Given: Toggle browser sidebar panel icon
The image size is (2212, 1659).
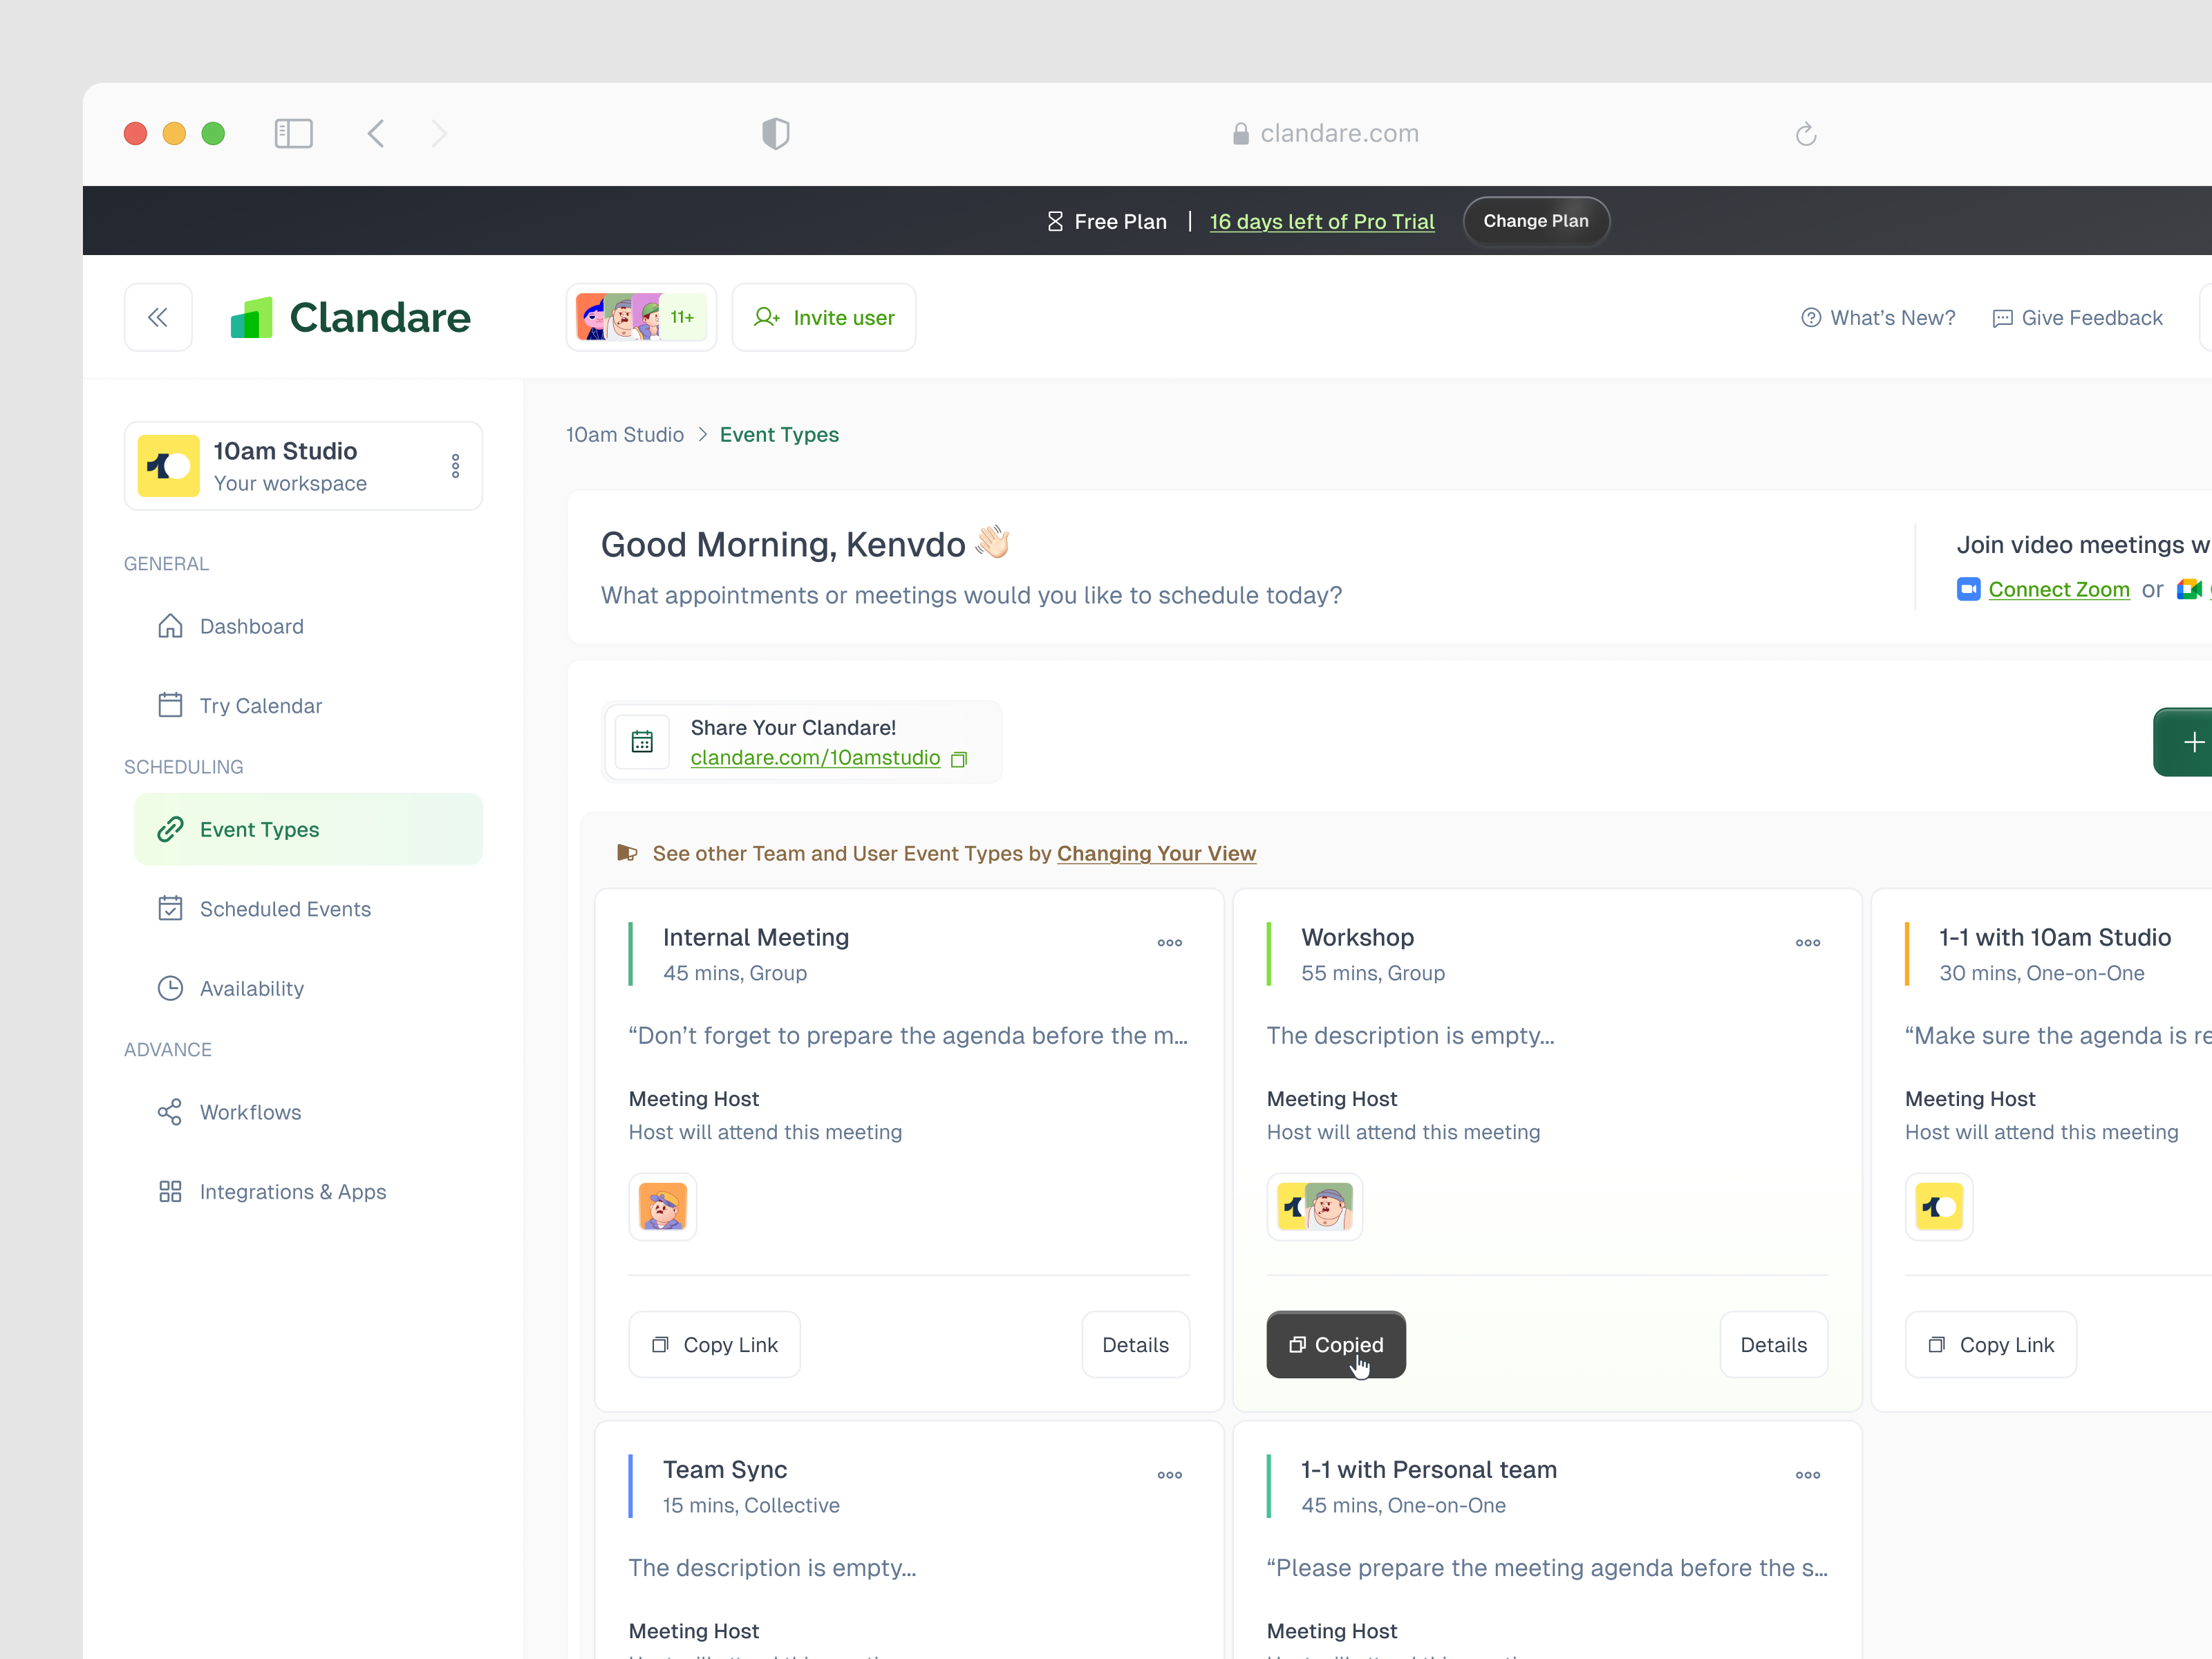Looking at the screenshot, I should [294, 134].
